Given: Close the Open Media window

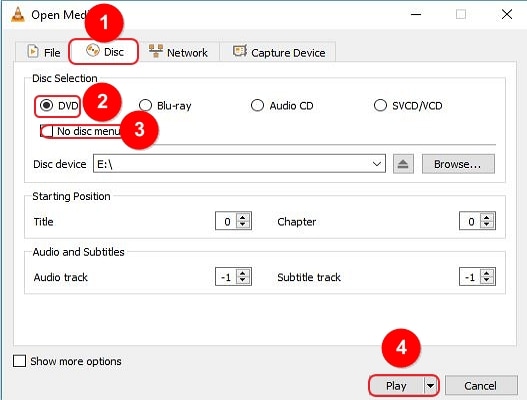Looking at the screenshot, I should point(507,14).
